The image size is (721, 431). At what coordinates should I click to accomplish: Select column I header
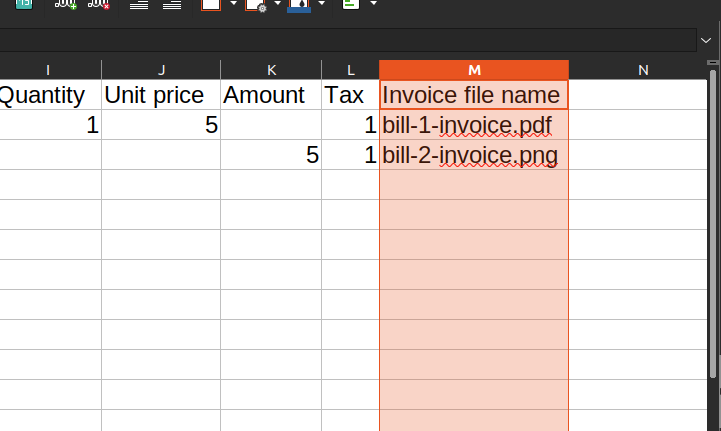pyautogui.click(x=50, y=70)
